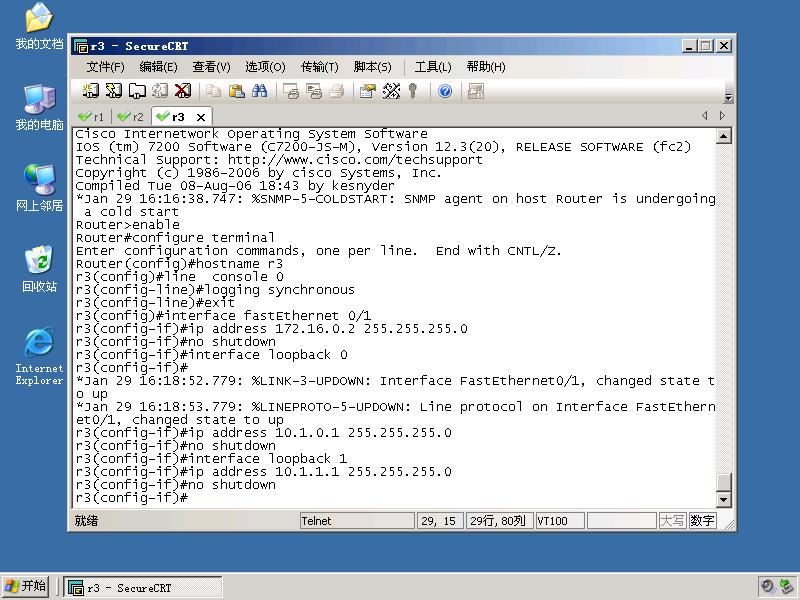
Task: Click the speaker-like system tray icon
Action: pyautogui.click(x=767, y=586)
